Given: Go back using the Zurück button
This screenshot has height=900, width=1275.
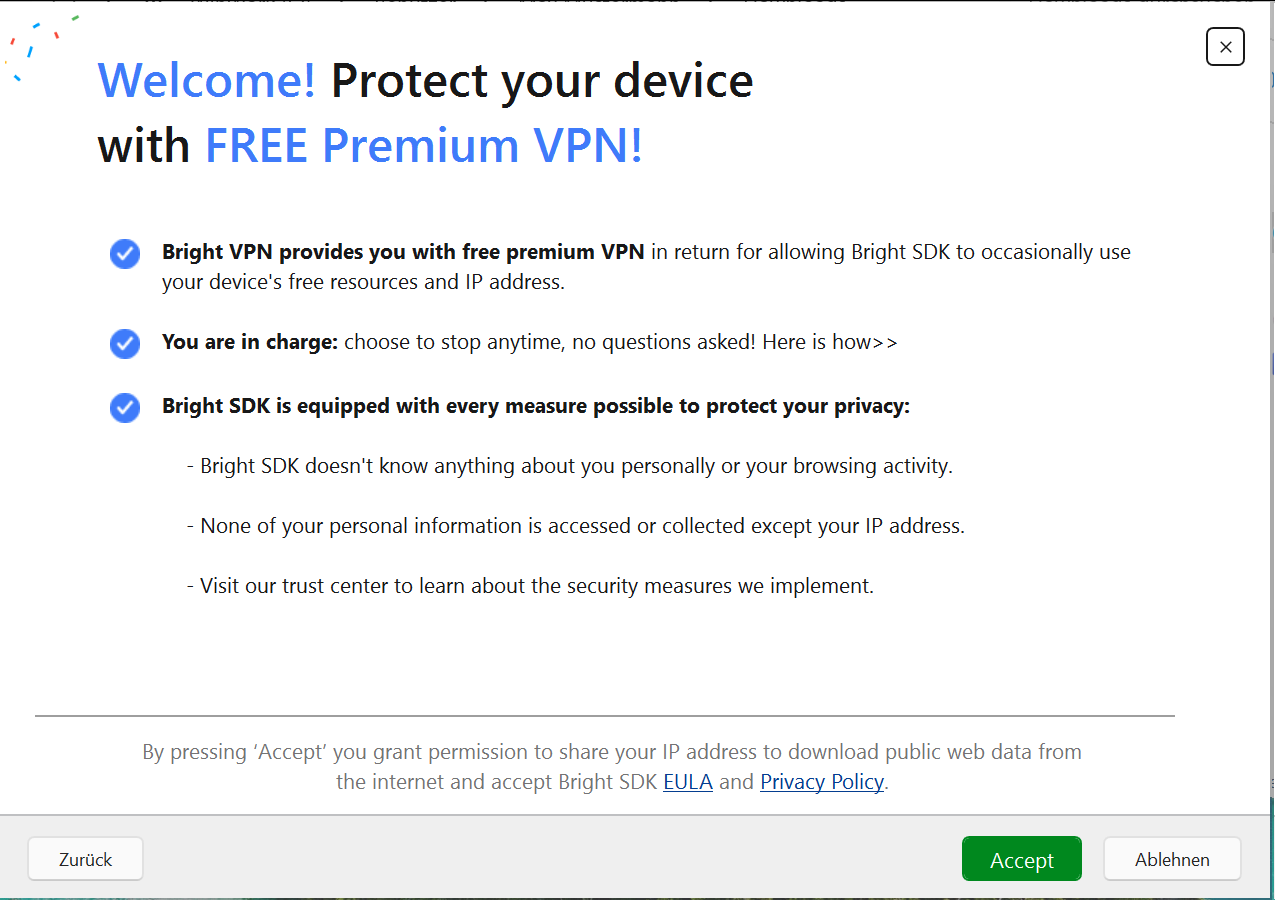Looking at the screenshot, I should coord(85,859).
